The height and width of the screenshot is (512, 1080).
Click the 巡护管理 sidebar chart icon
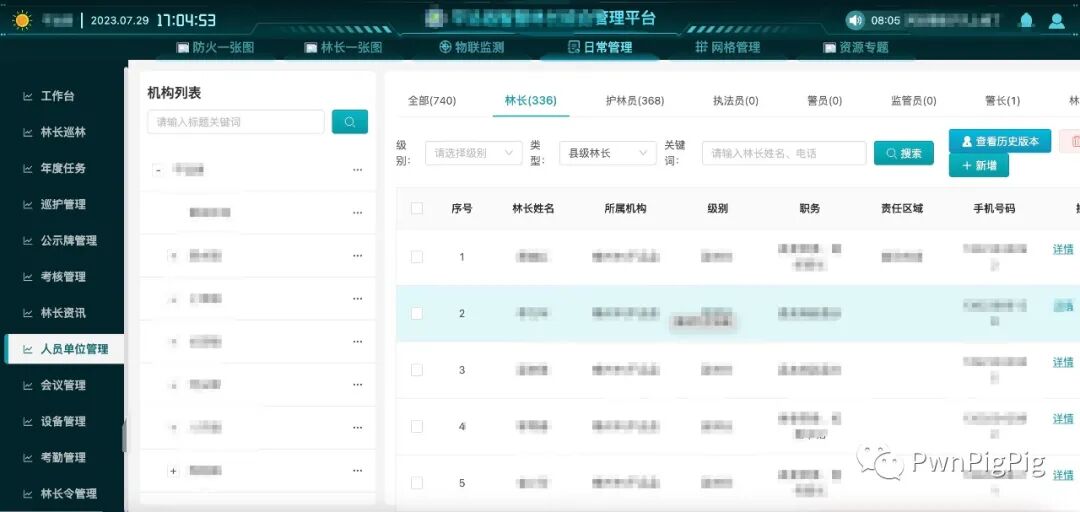pyautogui.click(x=28, y=205)
